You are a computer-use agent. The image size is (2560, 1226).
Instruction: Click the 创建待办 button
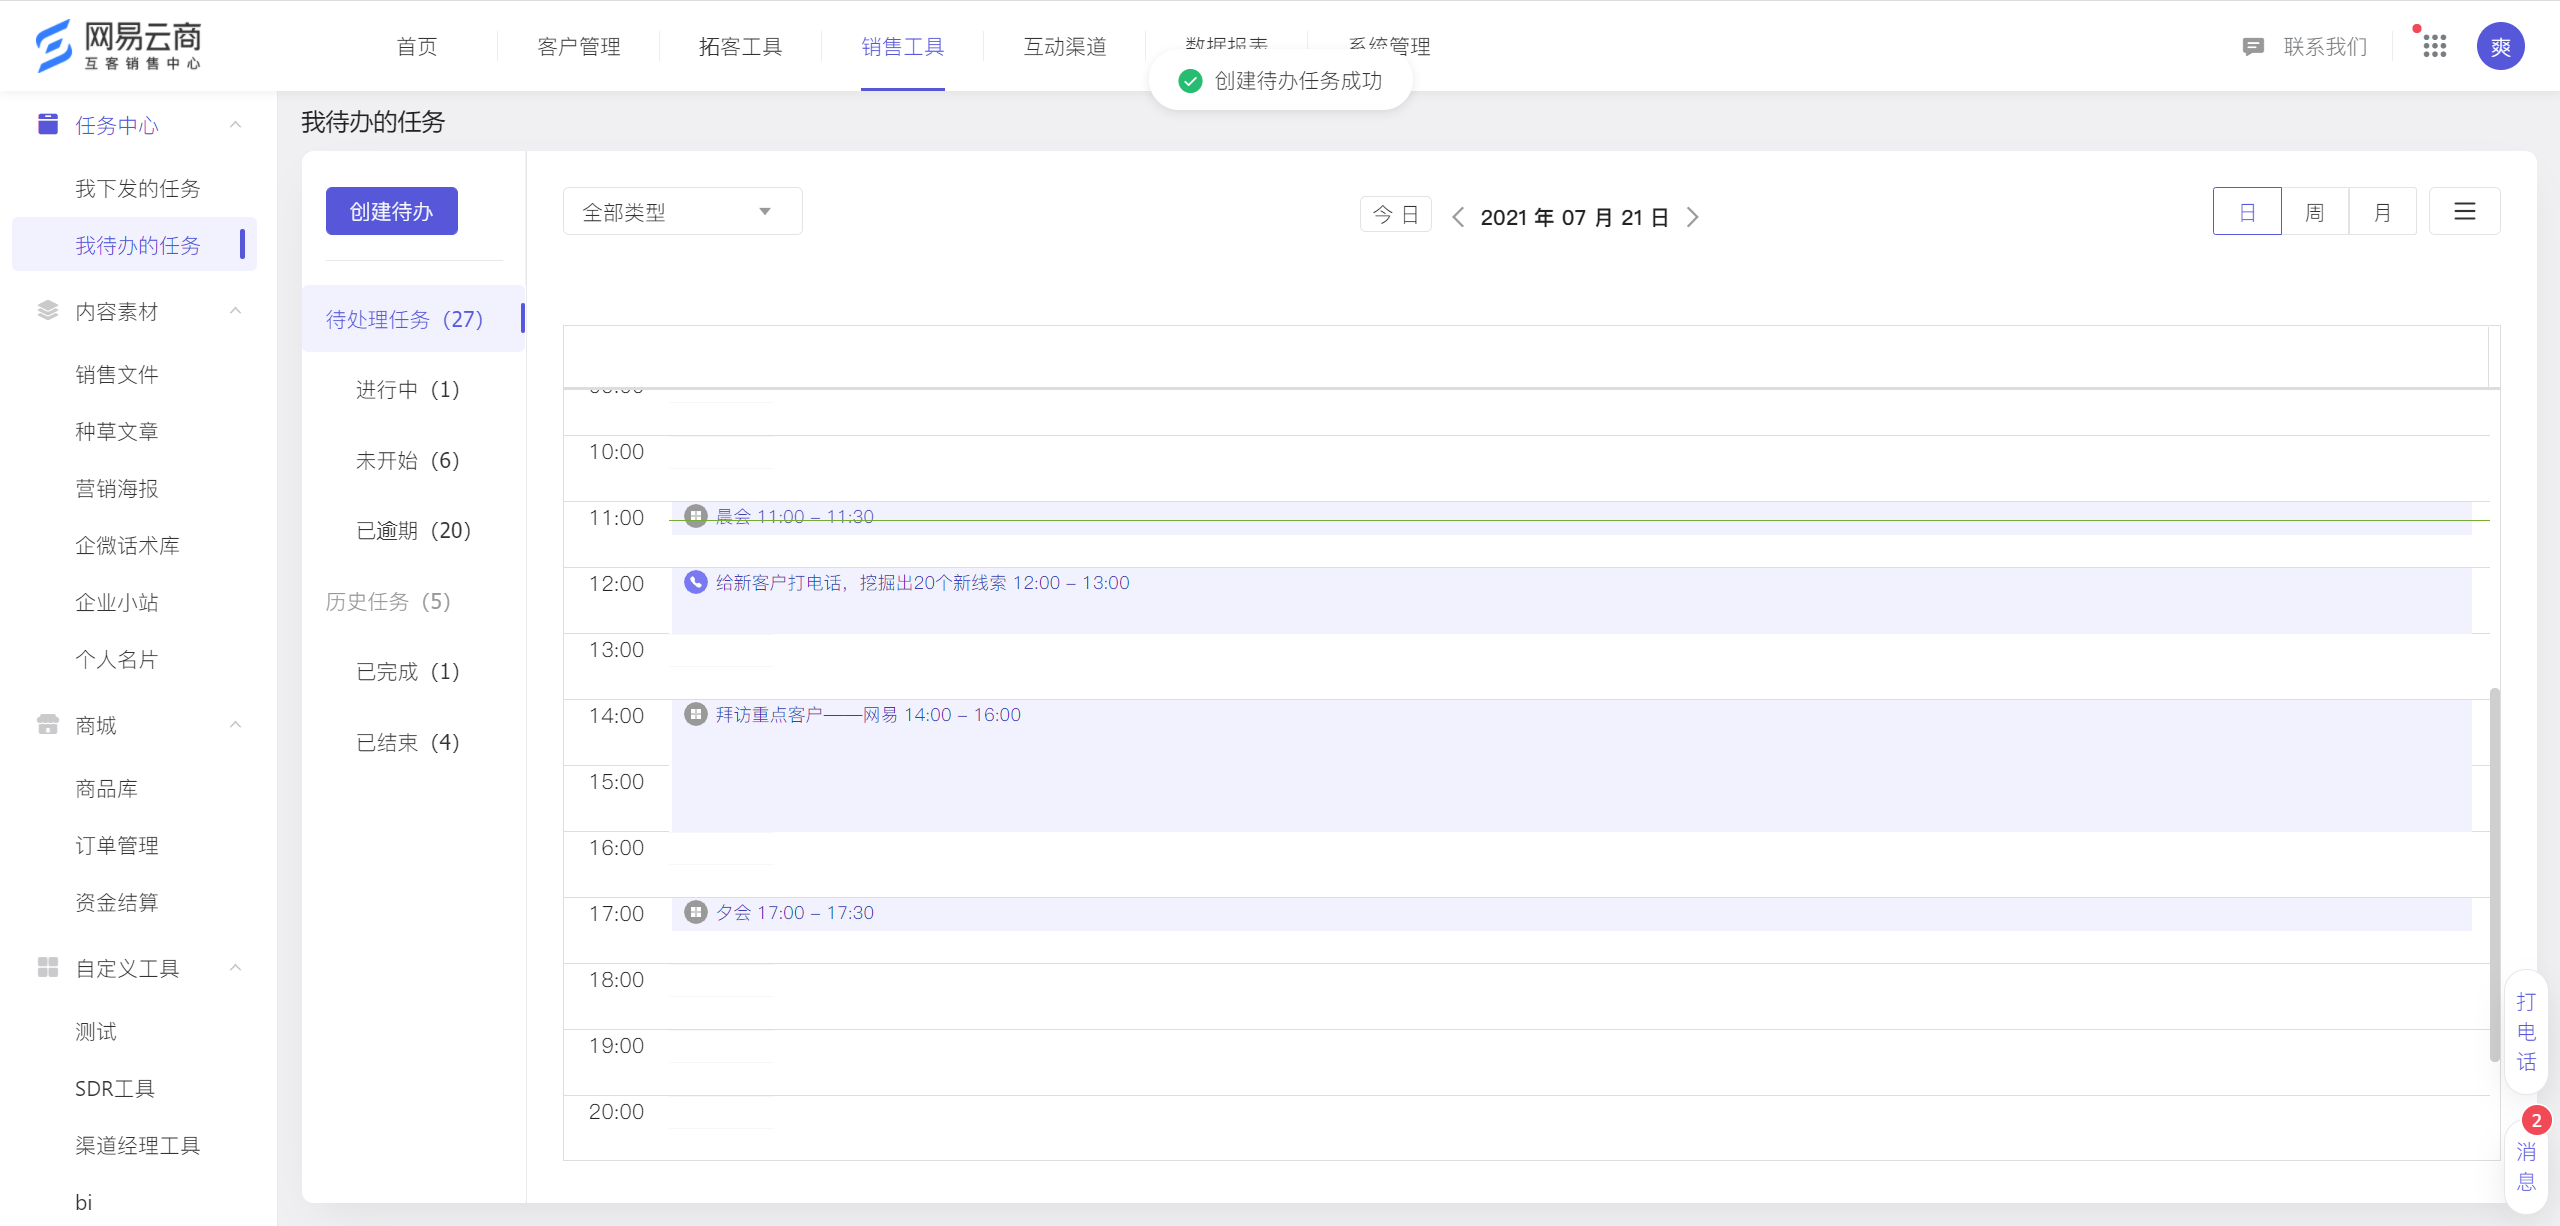click(x=391, y=211)
